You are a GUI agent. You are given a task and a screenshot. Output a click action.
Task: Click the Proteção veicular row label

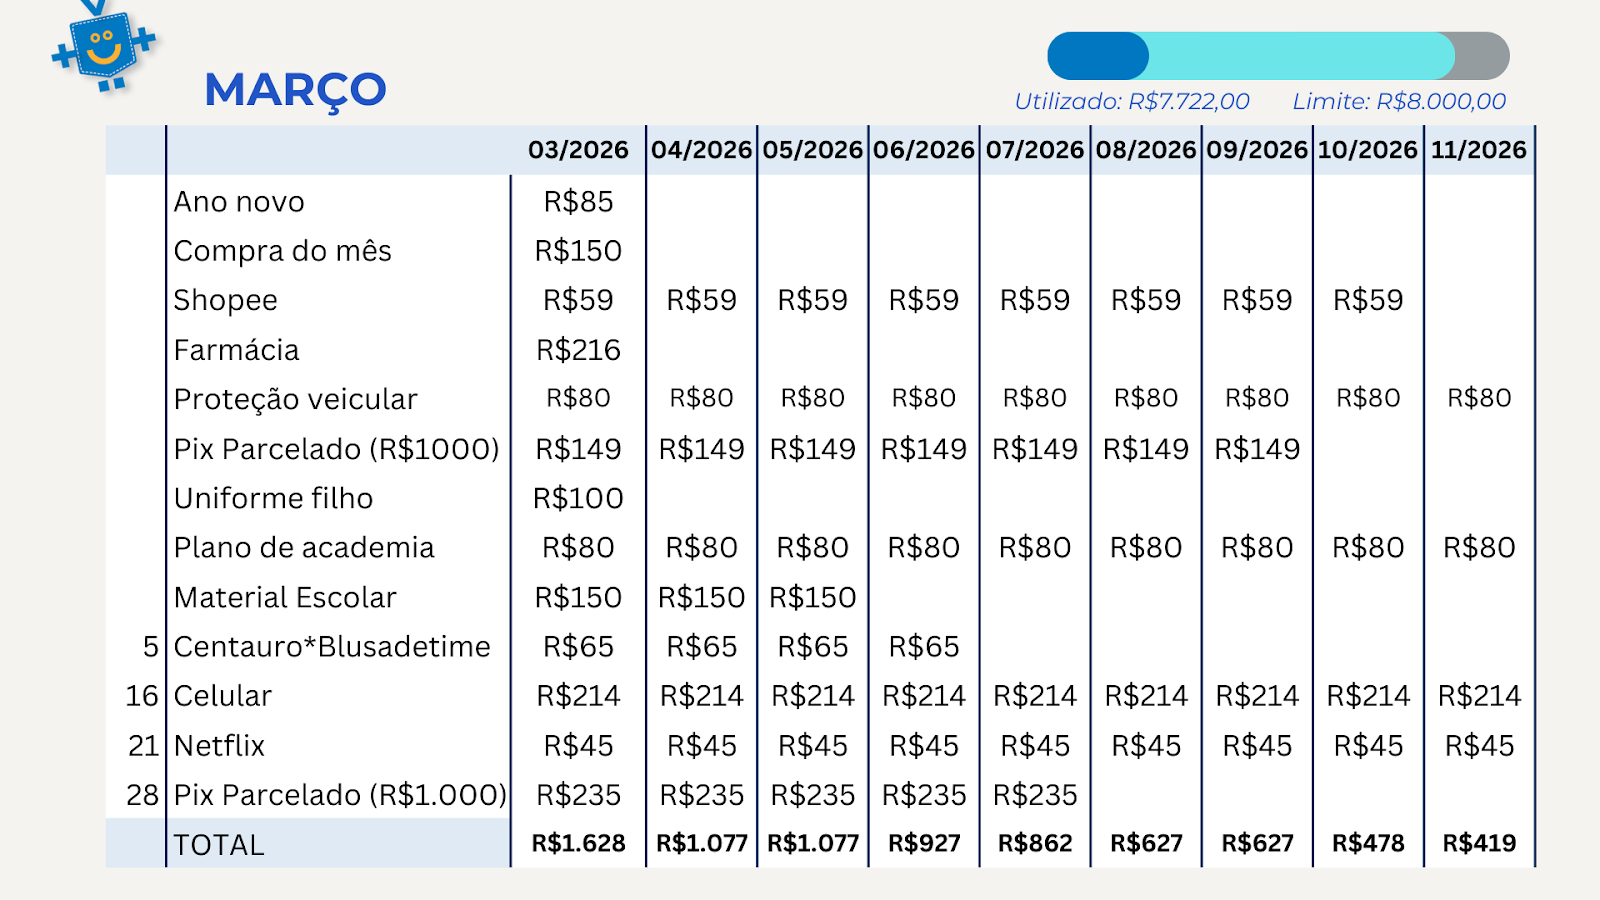tap(295, 399)
